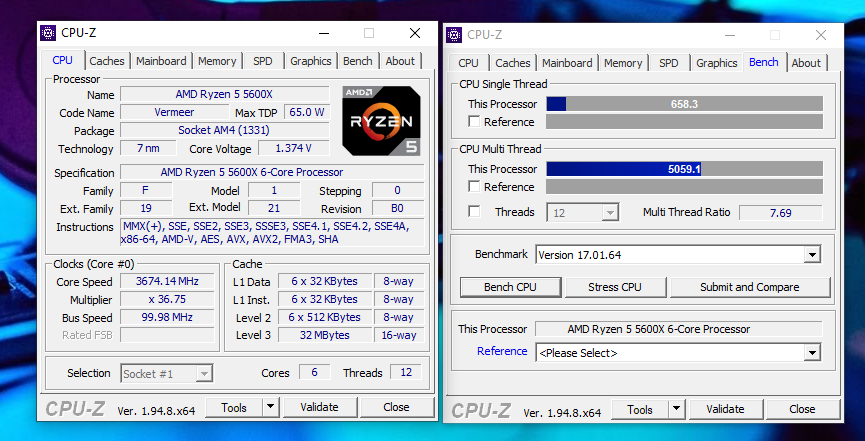Click Close button in left window footer
The width and height of the screenshot is (865, 441).
396,407
